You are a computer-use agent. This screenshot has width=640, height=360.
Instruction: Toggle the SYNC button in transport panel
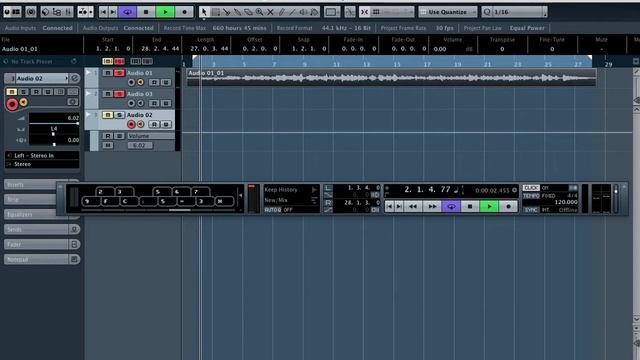tap(531, 210)
